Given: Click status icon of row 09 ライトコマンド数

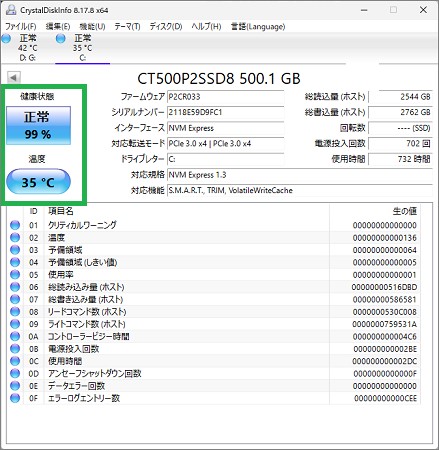Looking at the screenshot, I should (x=15, y=324).
